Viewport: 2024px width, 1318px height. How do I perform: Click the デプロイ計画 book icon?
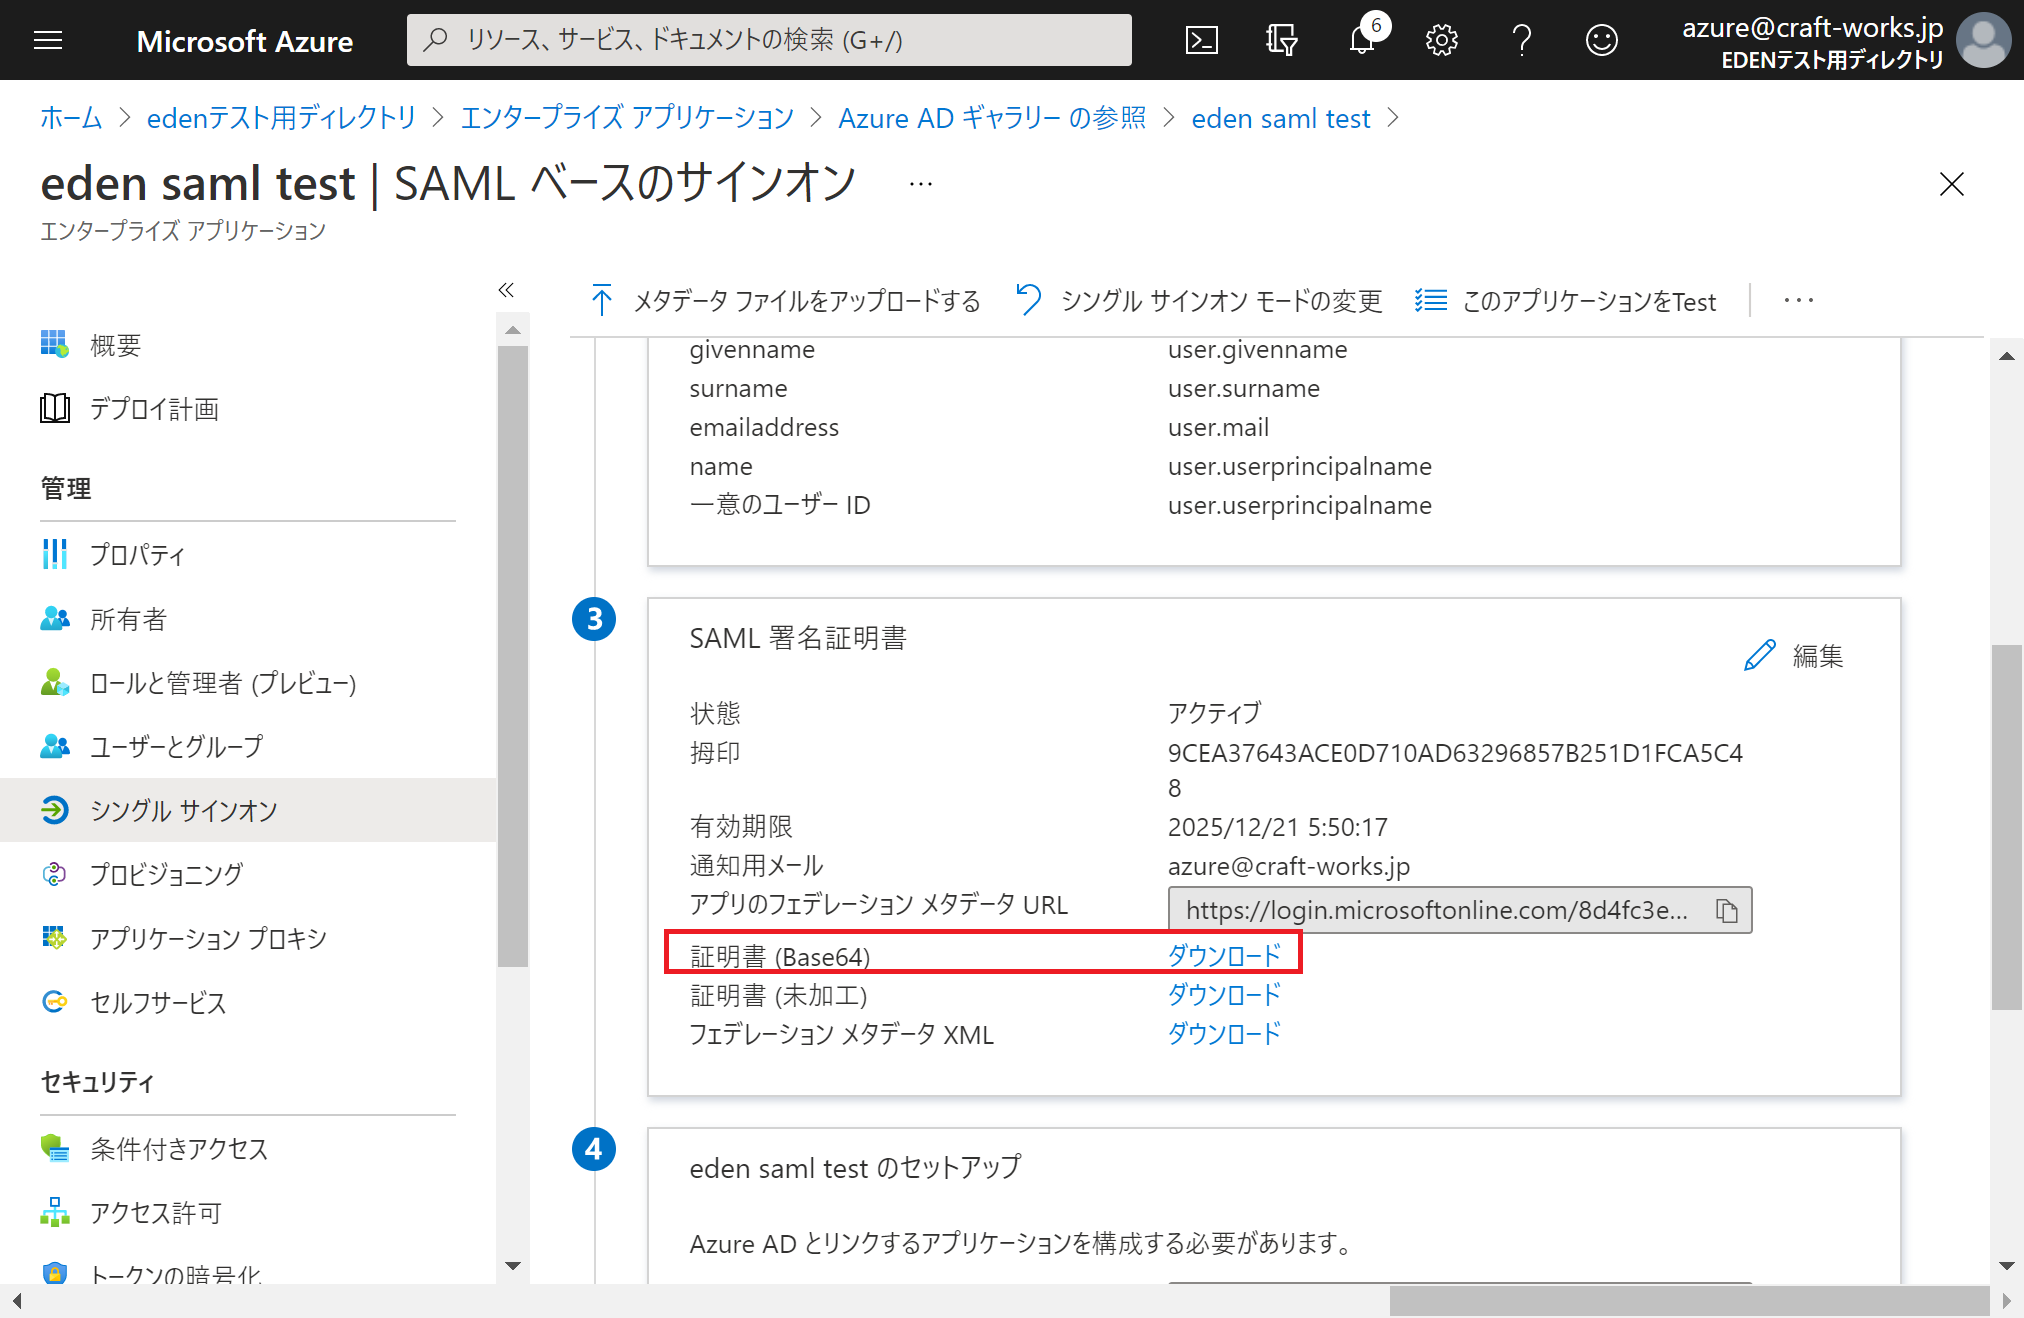point(55,408)
